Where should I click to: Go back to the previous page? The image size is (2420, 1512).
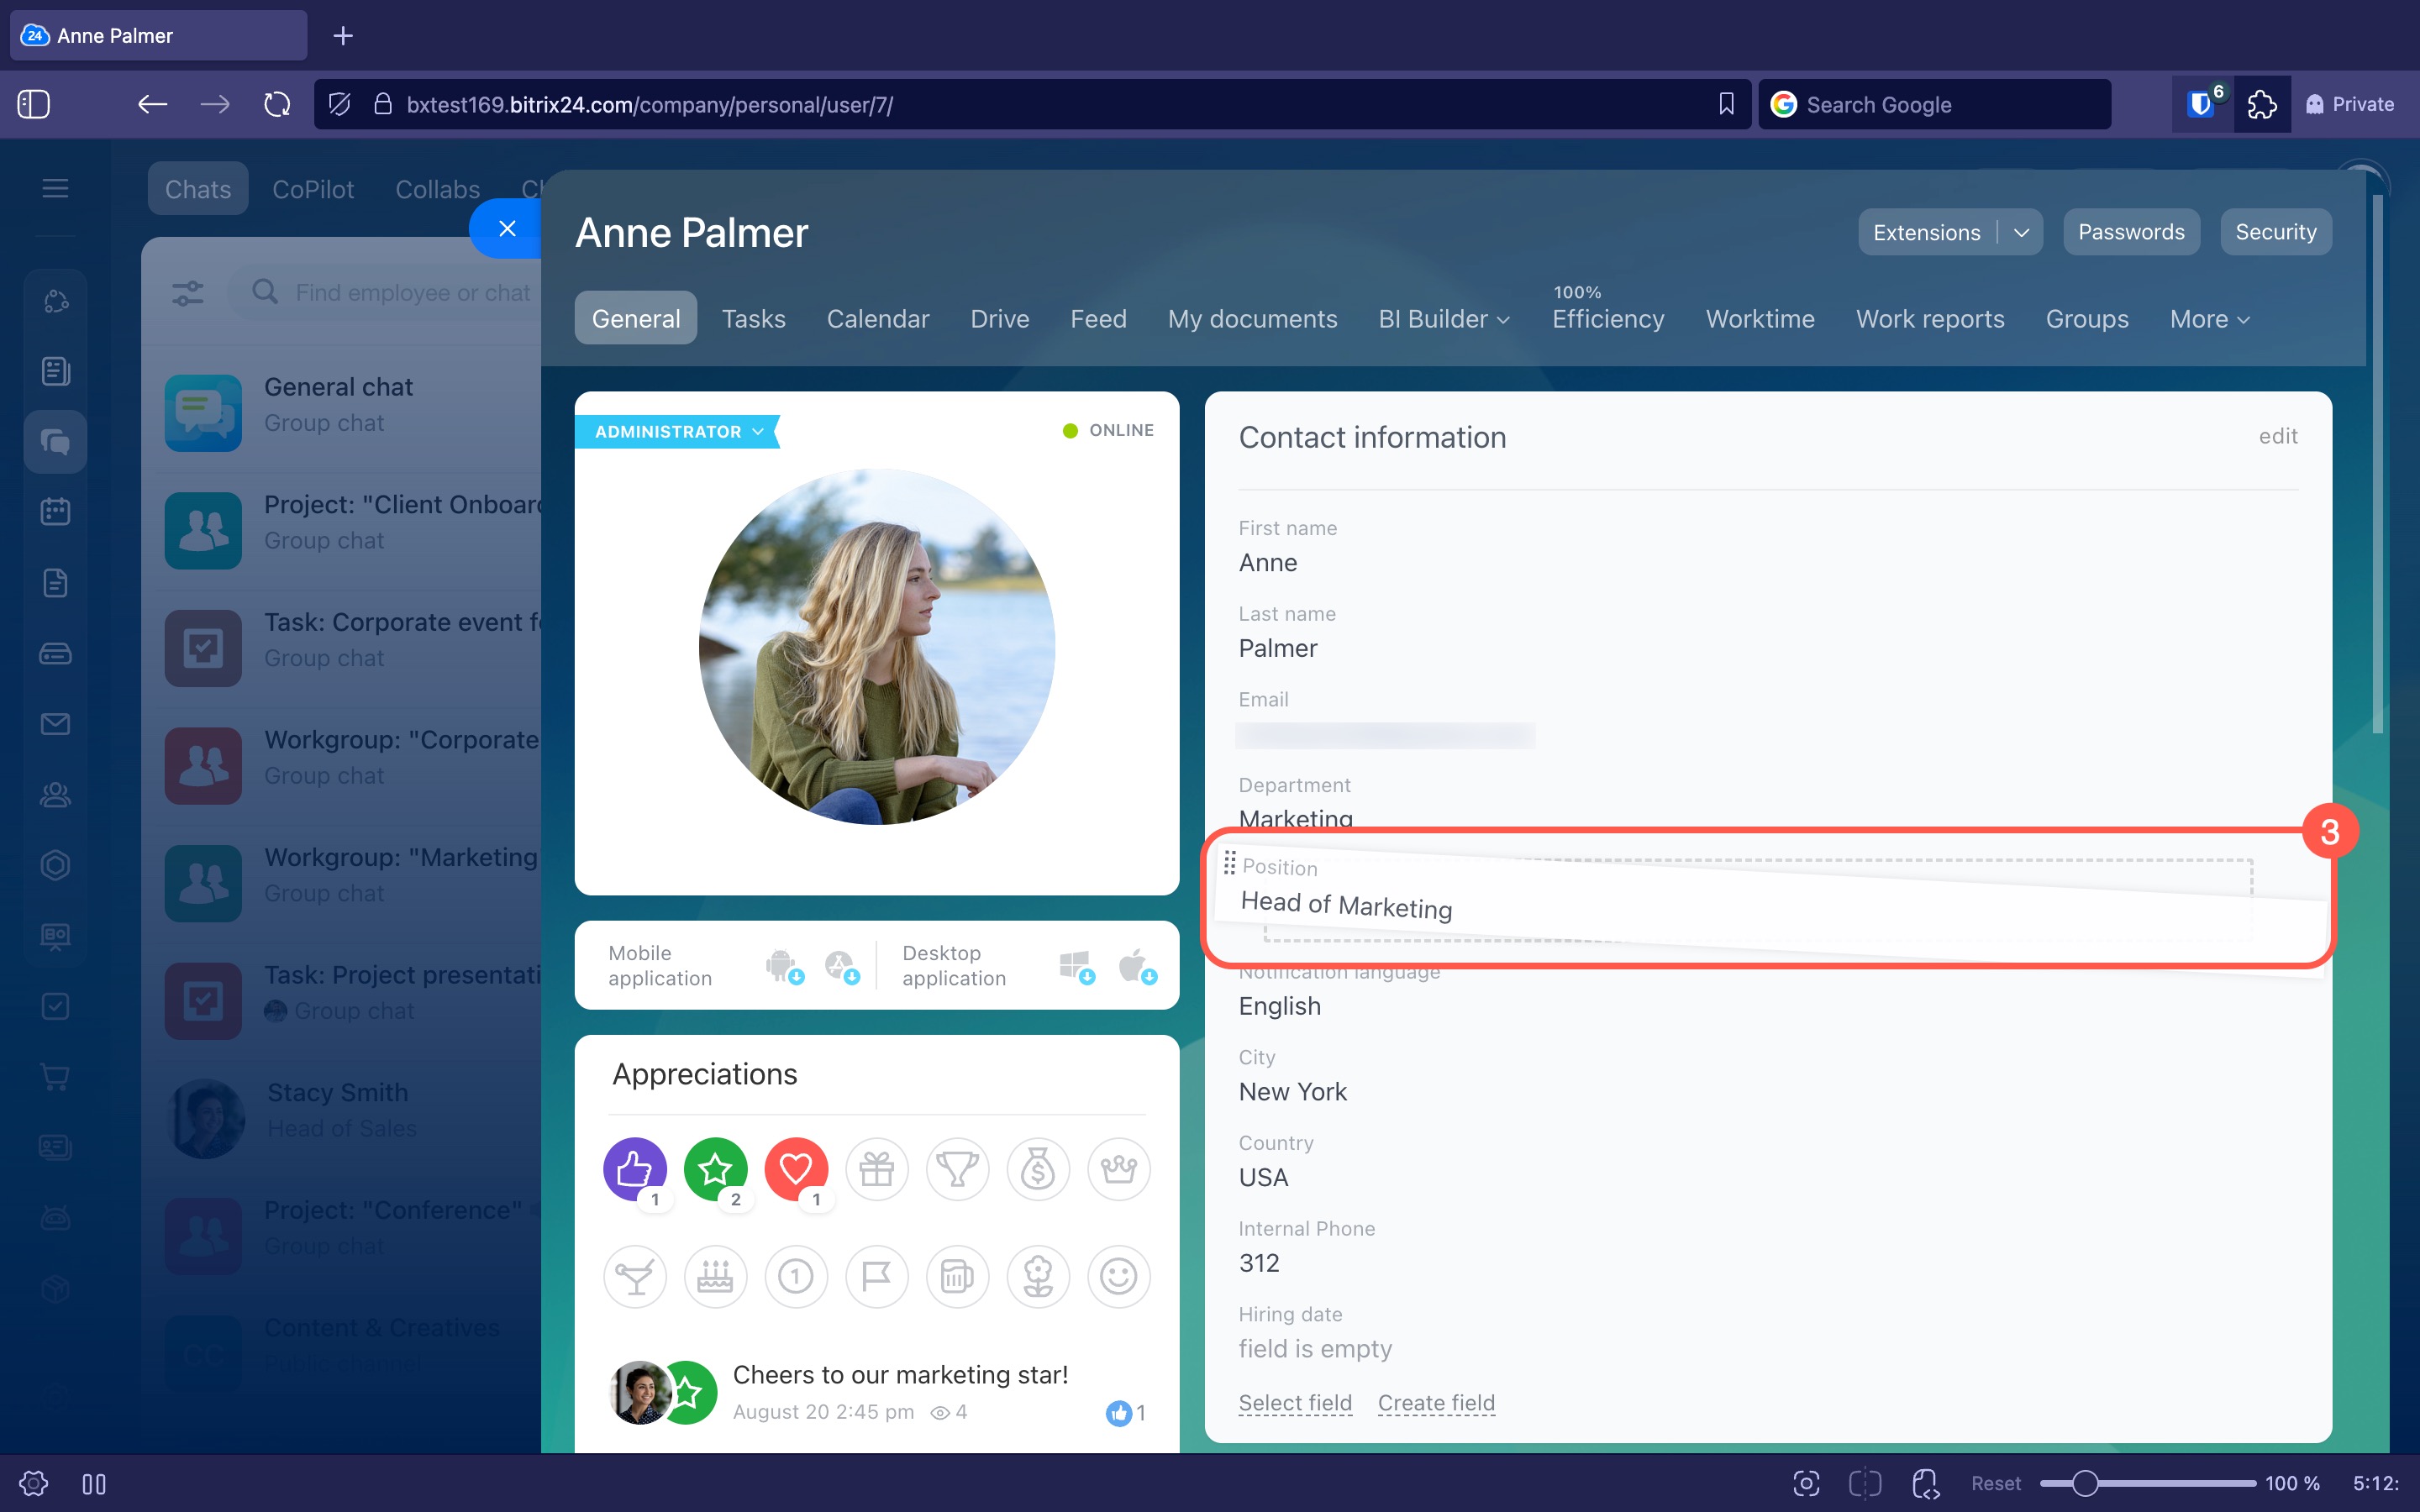click(x=152, y=104)
